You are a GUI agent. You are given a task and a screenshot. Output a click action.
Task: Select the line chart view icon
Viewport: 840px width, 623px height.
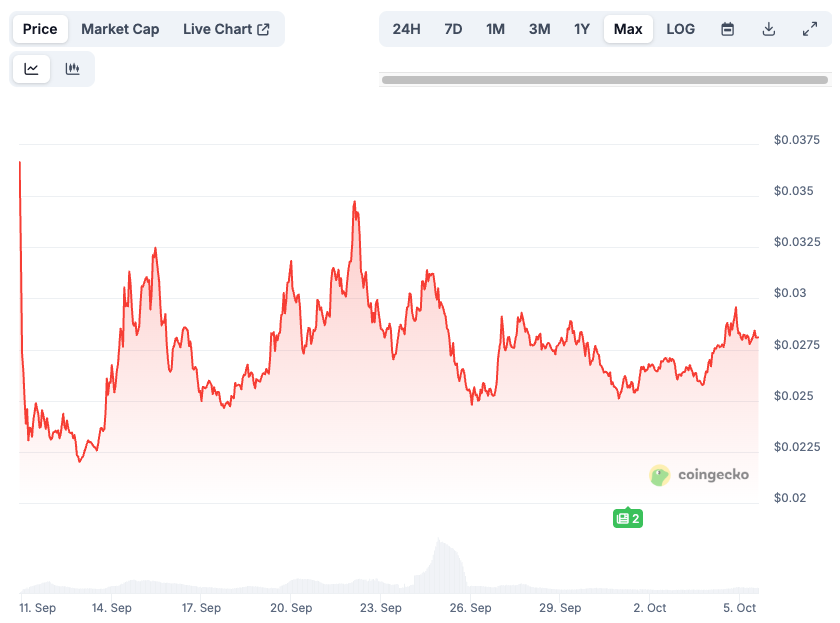pyautogui.click(x=32, y=69)
